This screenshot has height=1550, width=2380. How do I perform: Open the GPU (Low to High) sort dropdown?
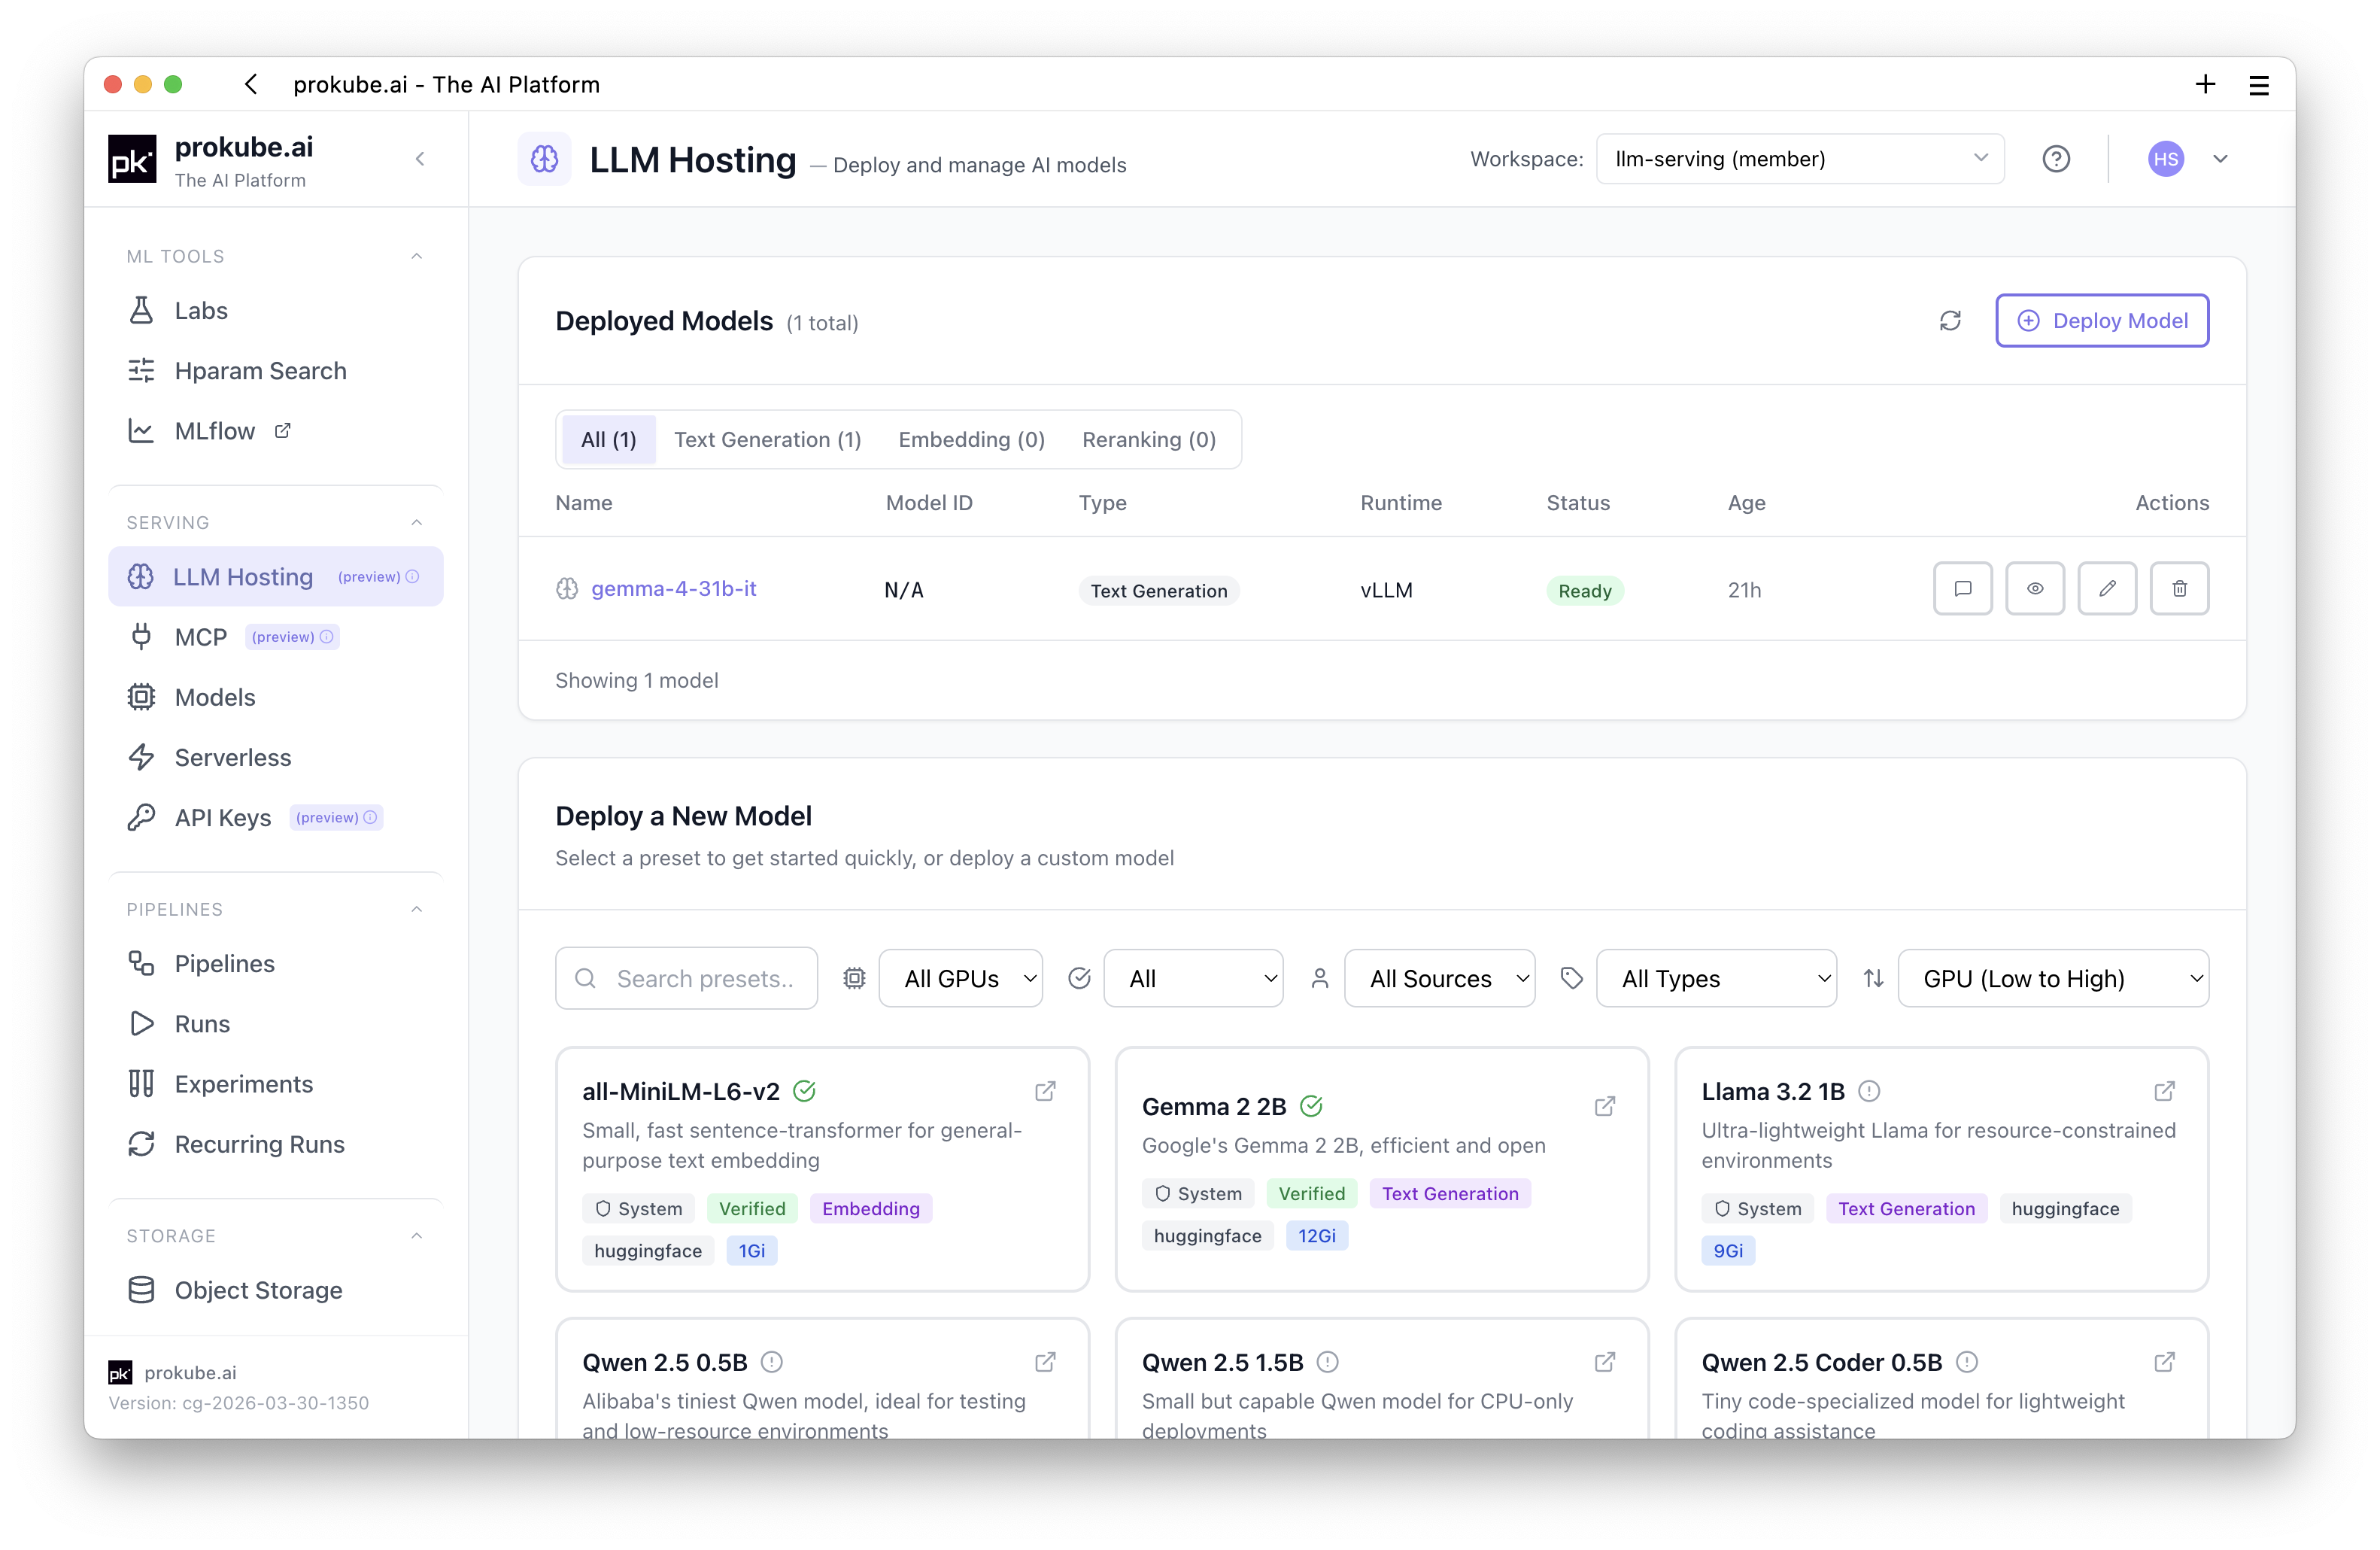(x=2053, y=979)
